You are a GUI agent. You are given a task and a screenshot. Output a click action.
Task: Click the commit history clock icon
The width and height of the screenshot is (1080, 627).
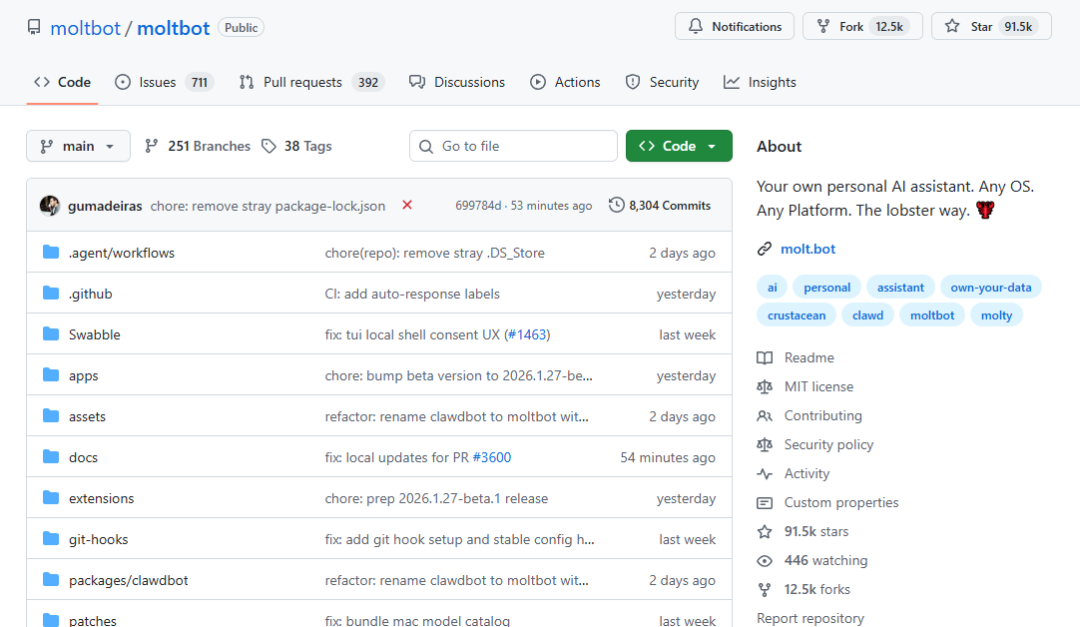(616, 205)
